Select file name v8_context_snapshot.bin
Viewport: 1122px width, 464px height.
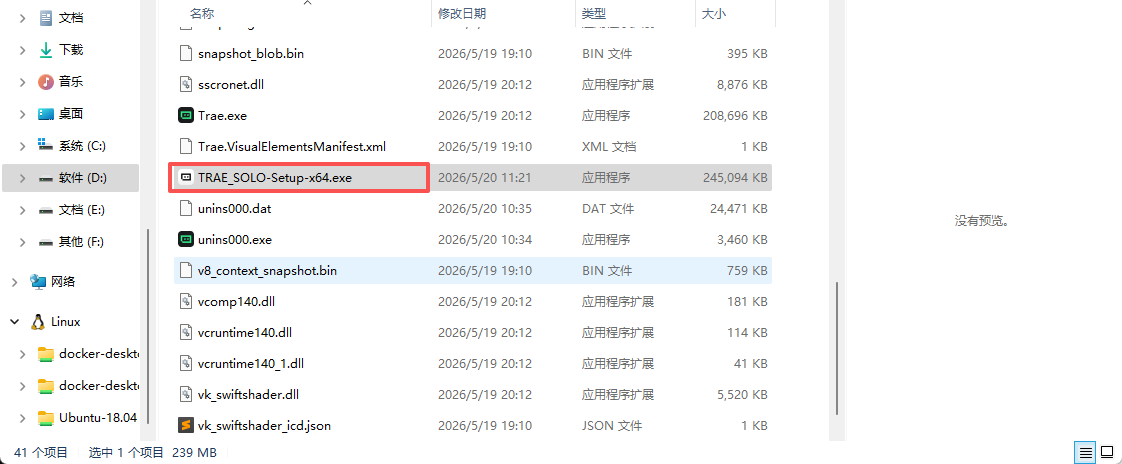click(268, 271)
